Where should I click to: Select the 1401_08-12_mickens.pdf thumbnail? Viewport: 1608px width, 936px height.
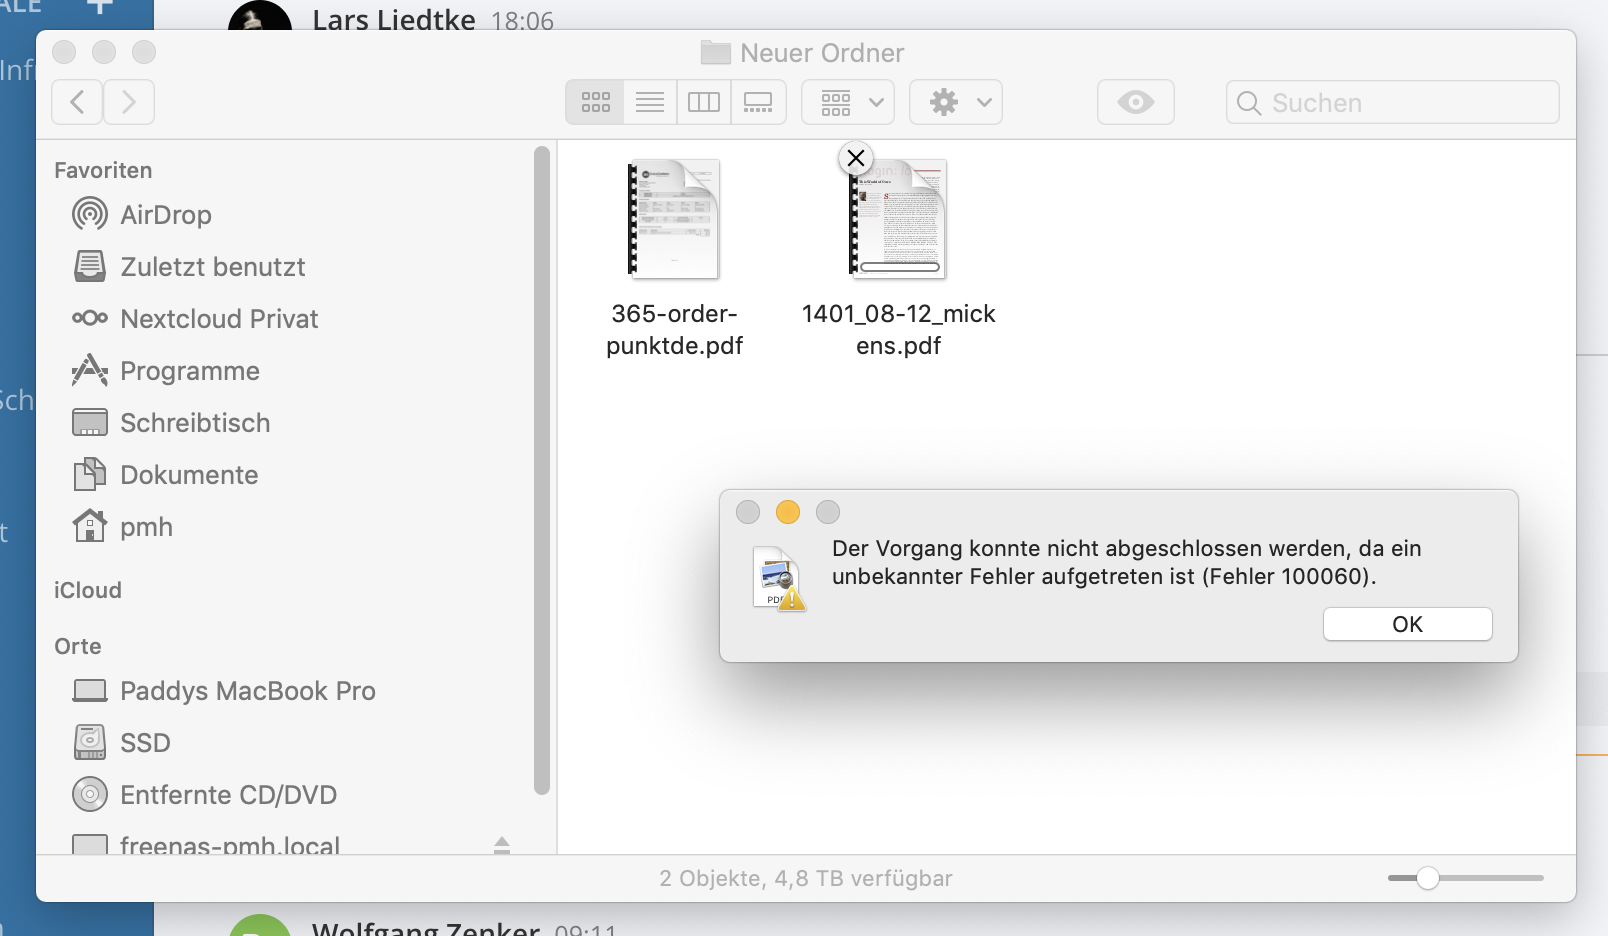898,219
